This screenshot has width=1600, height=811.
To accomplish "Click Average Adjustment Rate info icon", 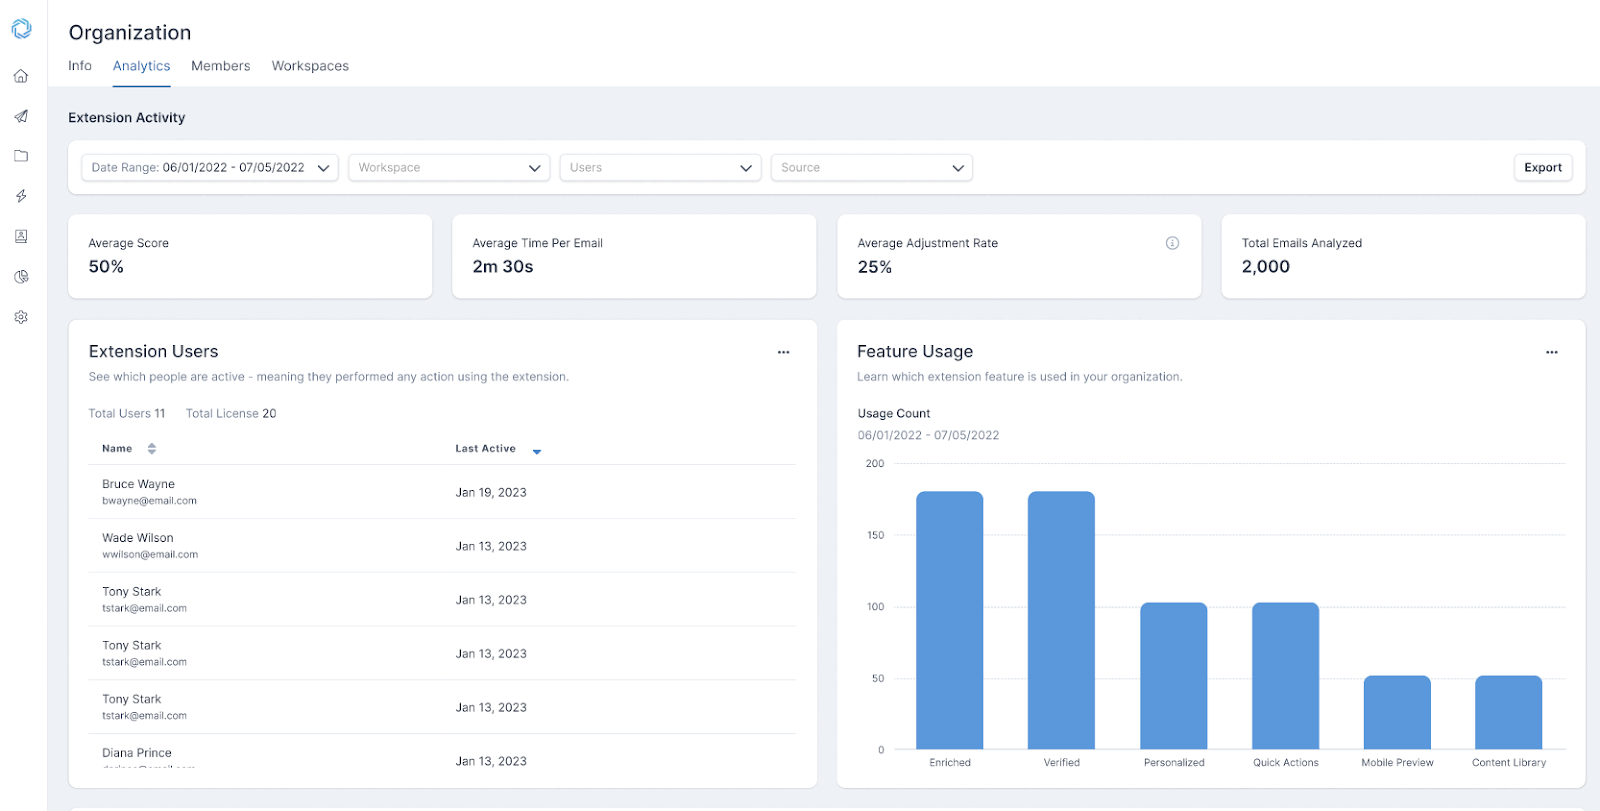I will [x=1172, y=243].
